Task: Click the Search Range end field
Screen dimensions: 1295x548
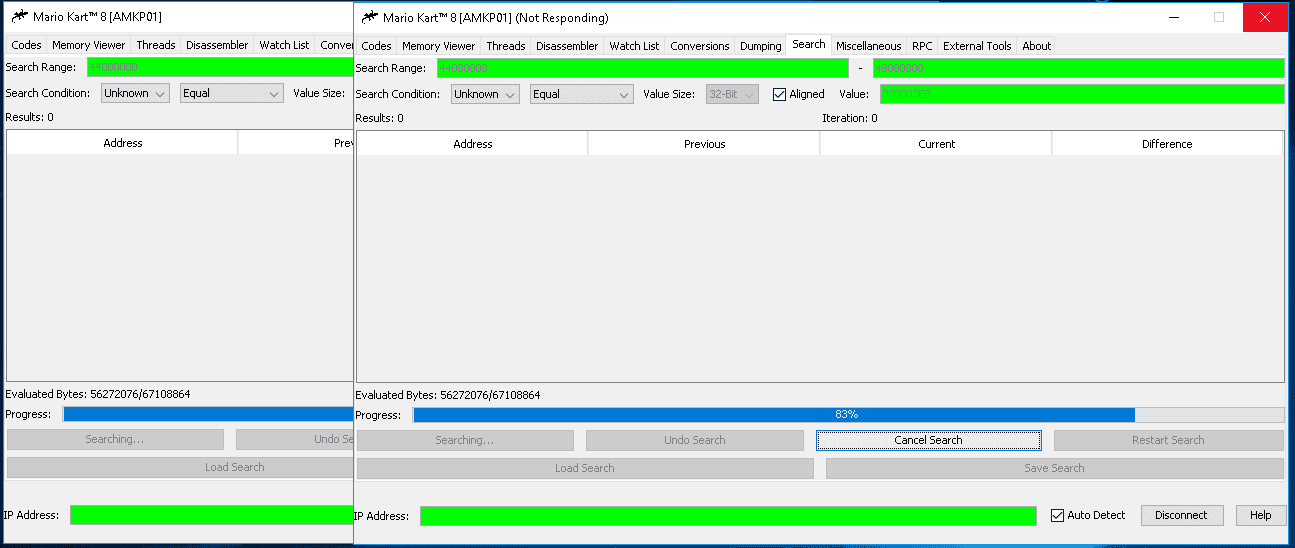Action: pos(1078,68)
